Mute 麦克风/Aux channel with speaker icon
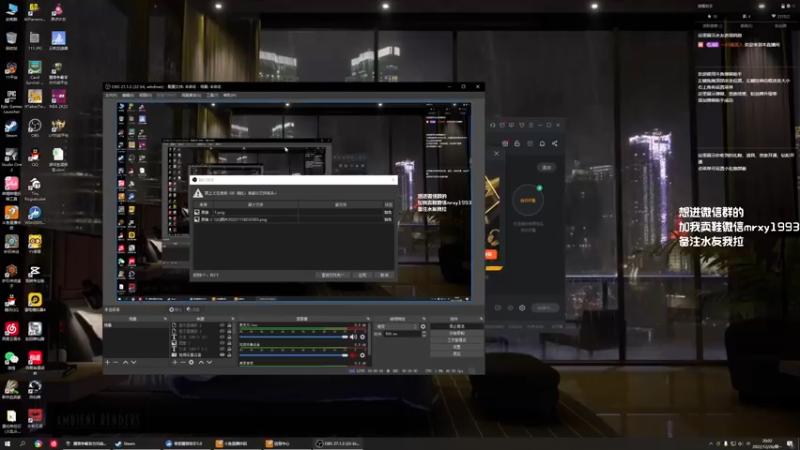 pos(354,337)
